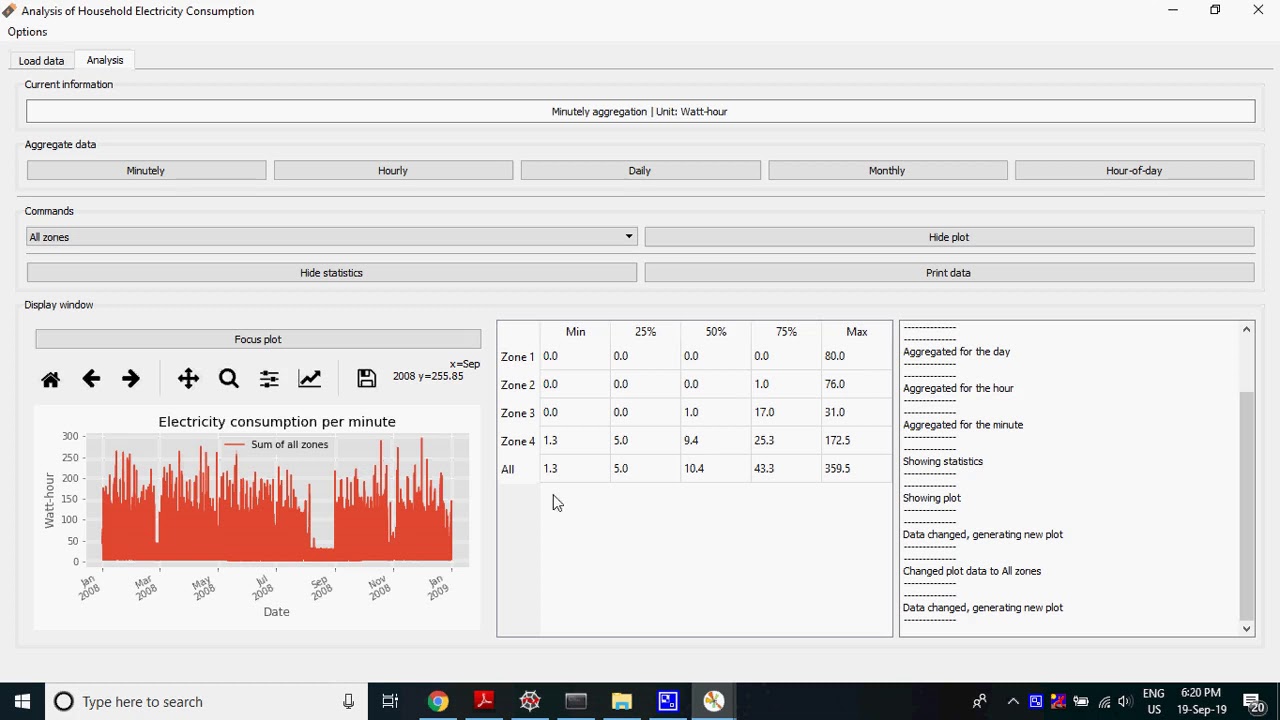The height and width of the screenshot is (720, 1280).
Task: Click the Hide plot button
Action: [949, 237]
